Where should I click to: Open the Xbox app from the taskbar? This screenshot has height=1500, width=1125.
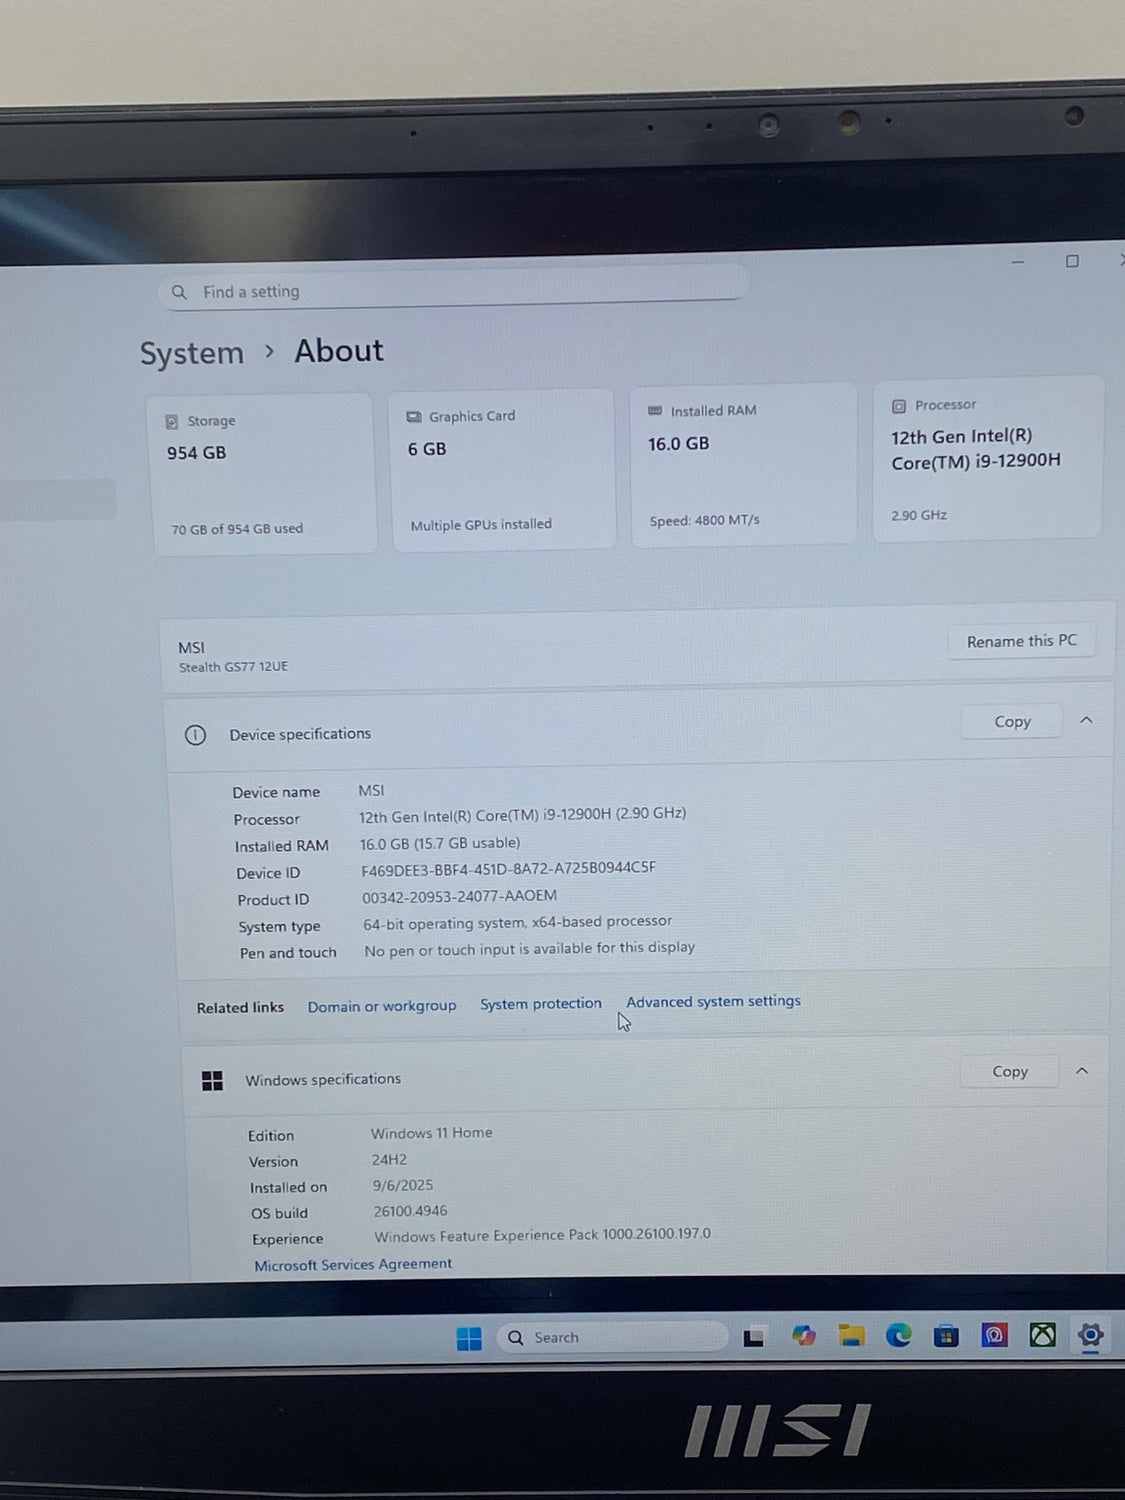click(x=1043, y=1335)
